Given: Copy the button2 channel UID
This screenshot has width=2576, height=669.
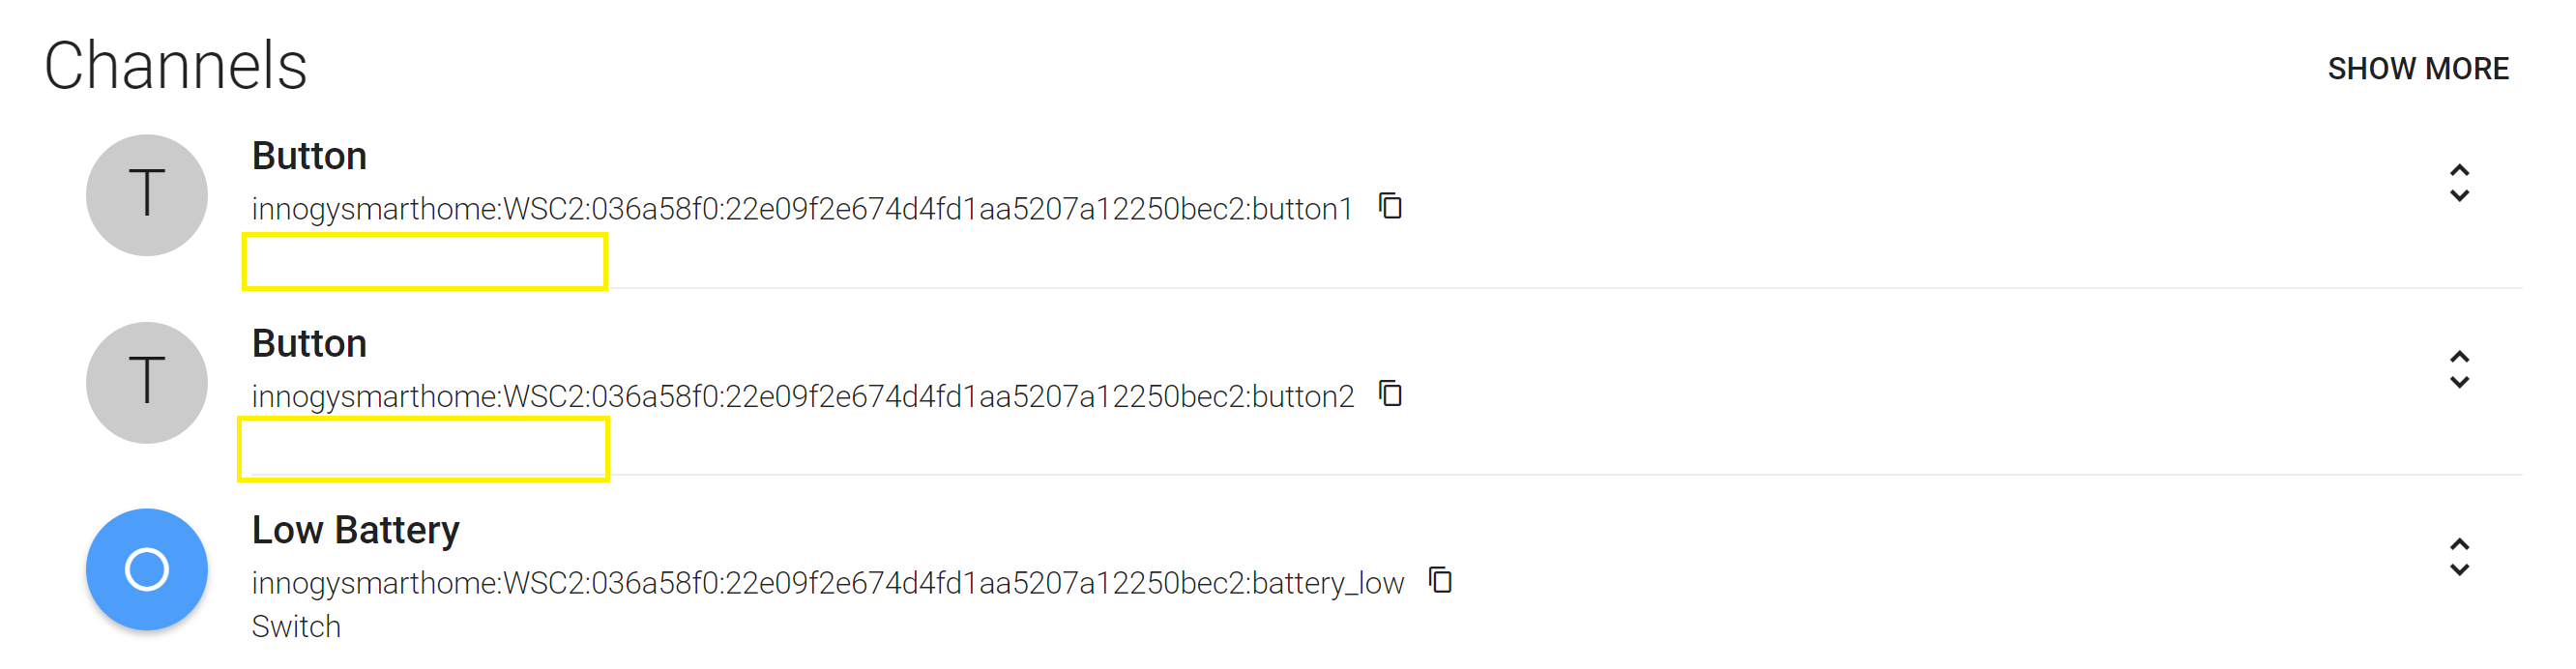Looking at the screenshot, I should coord(1390,393).
